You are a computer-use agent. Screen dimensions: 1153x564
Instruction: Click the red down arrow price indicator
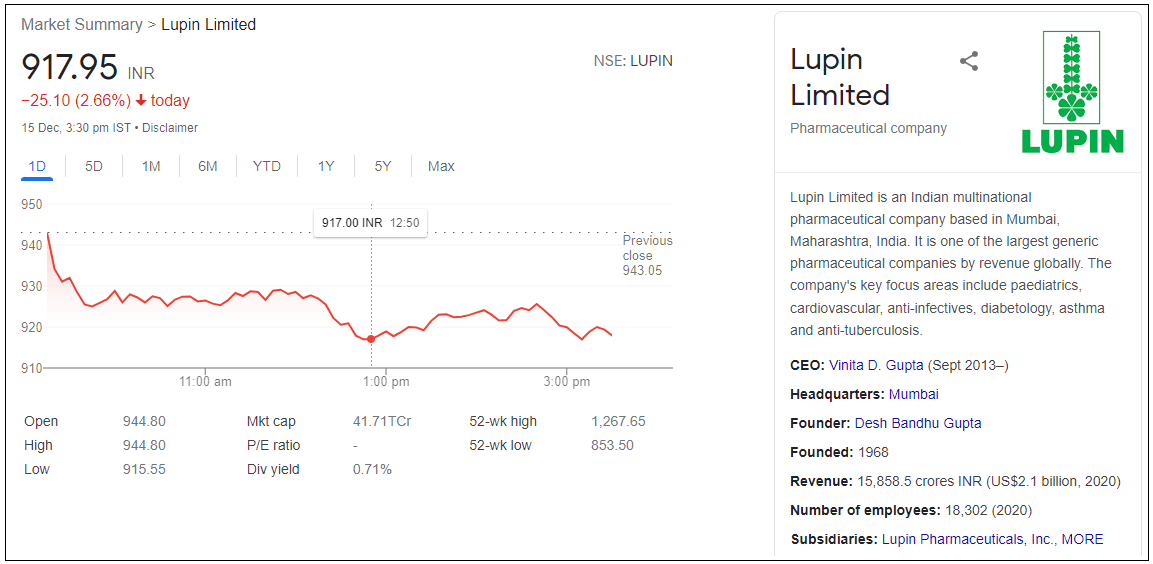click(141, 100)
